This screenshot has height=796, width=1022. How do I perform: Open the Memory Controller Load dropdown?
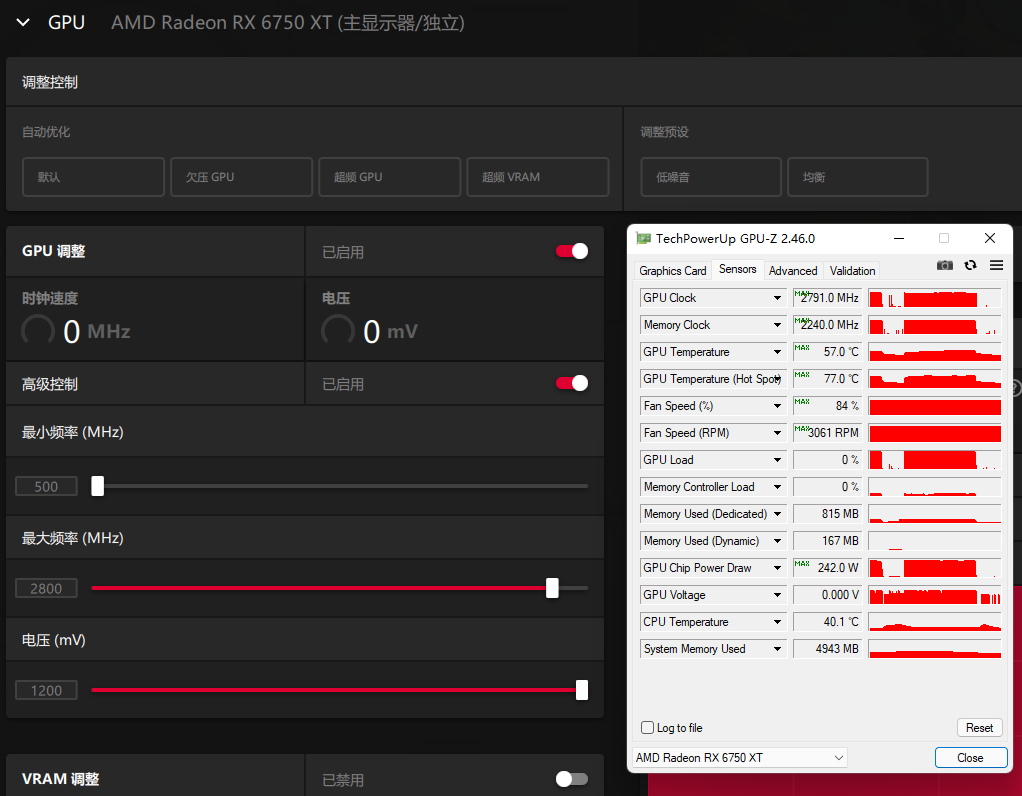pyautogui.click(x=778, y=487)
